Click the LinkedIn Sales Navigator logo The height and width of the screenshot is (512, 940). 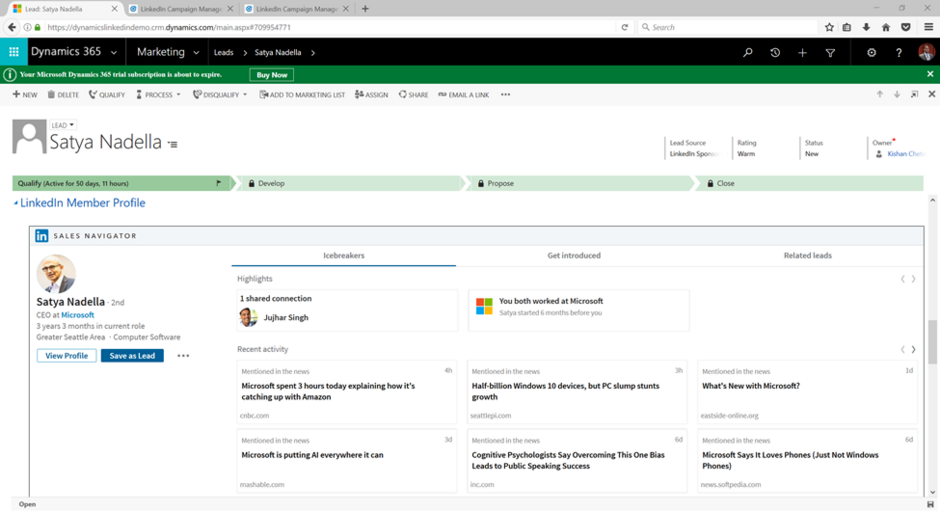coord(41,236)
